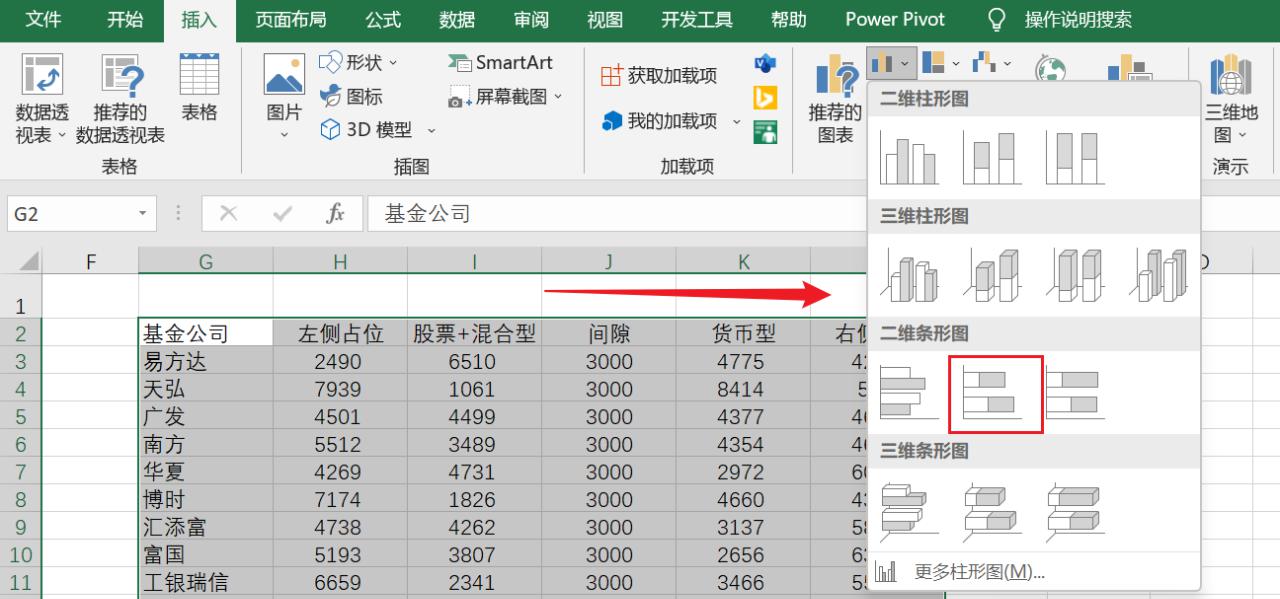Expand the 屏幕截图 screenshot dropdown

(558, 97)
